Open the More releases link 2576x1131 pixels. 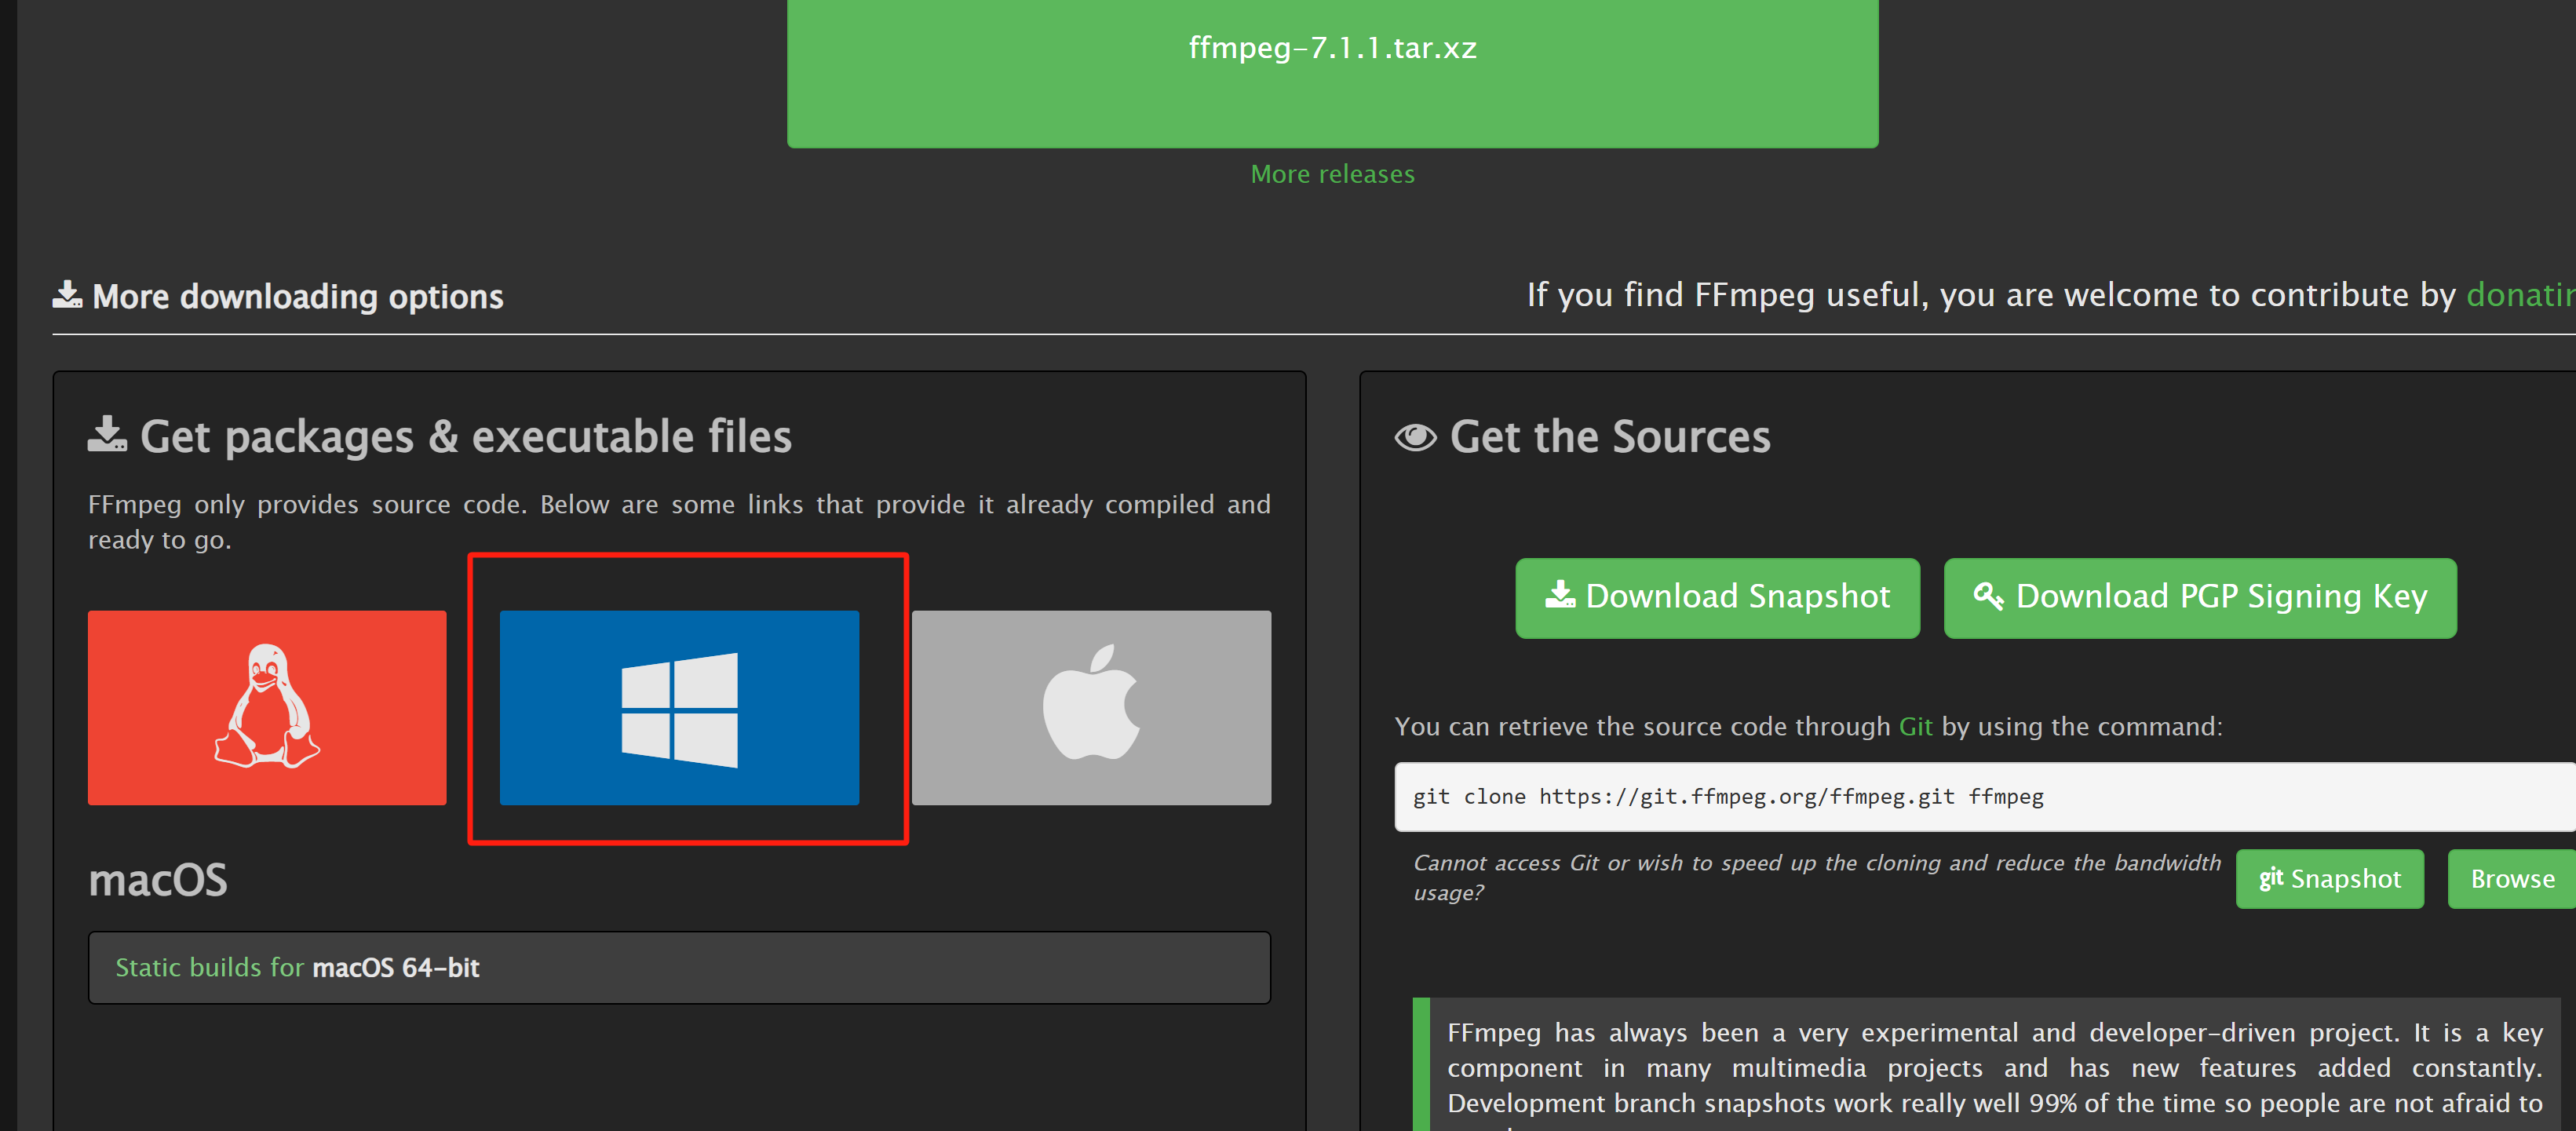pyautogui.click(x=1332, y=174)
